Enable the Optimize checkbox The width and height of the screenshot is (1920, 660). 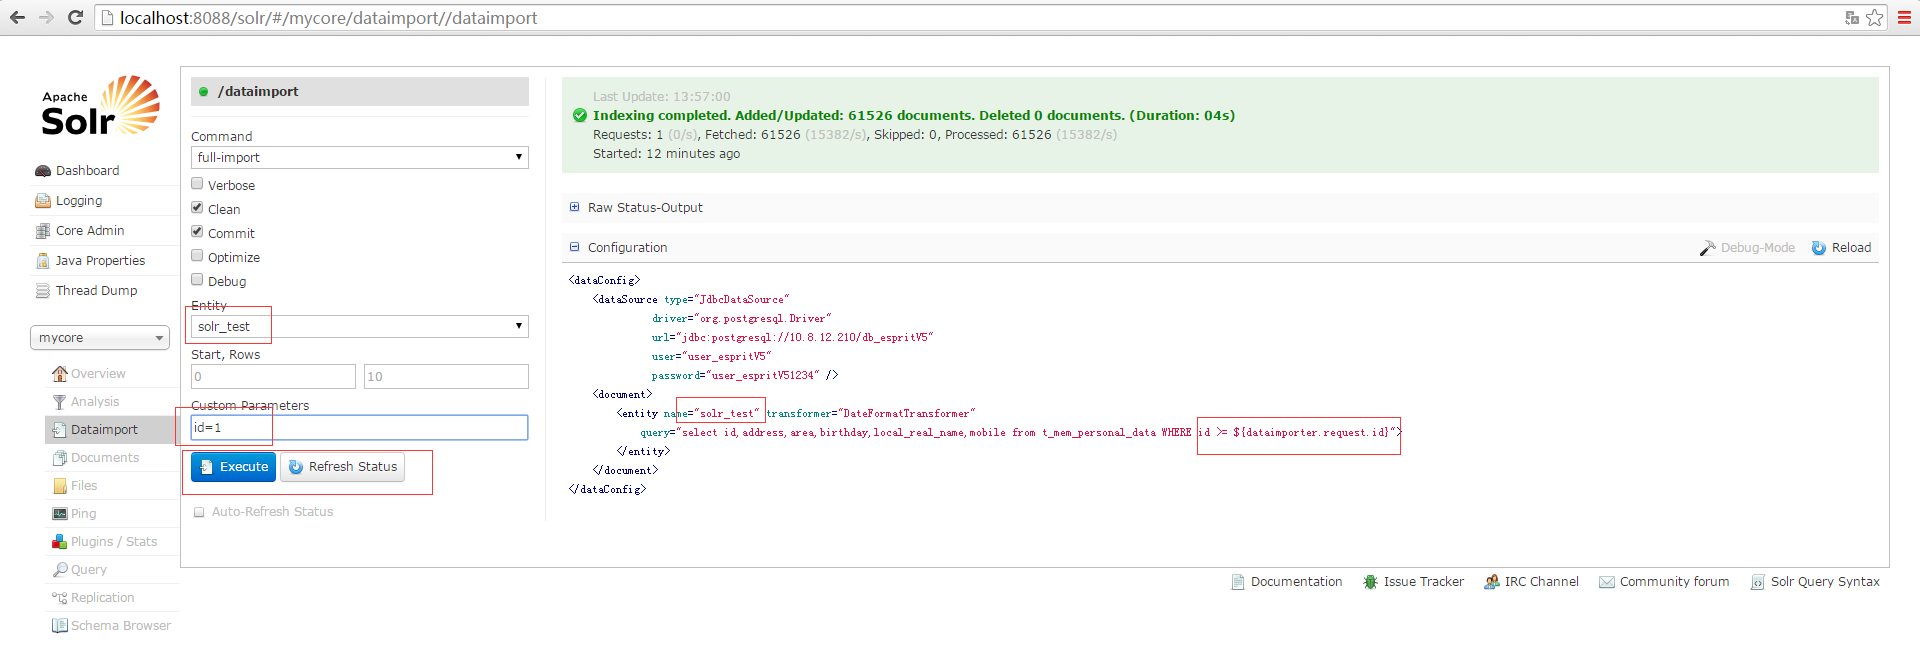click(197, 256)
